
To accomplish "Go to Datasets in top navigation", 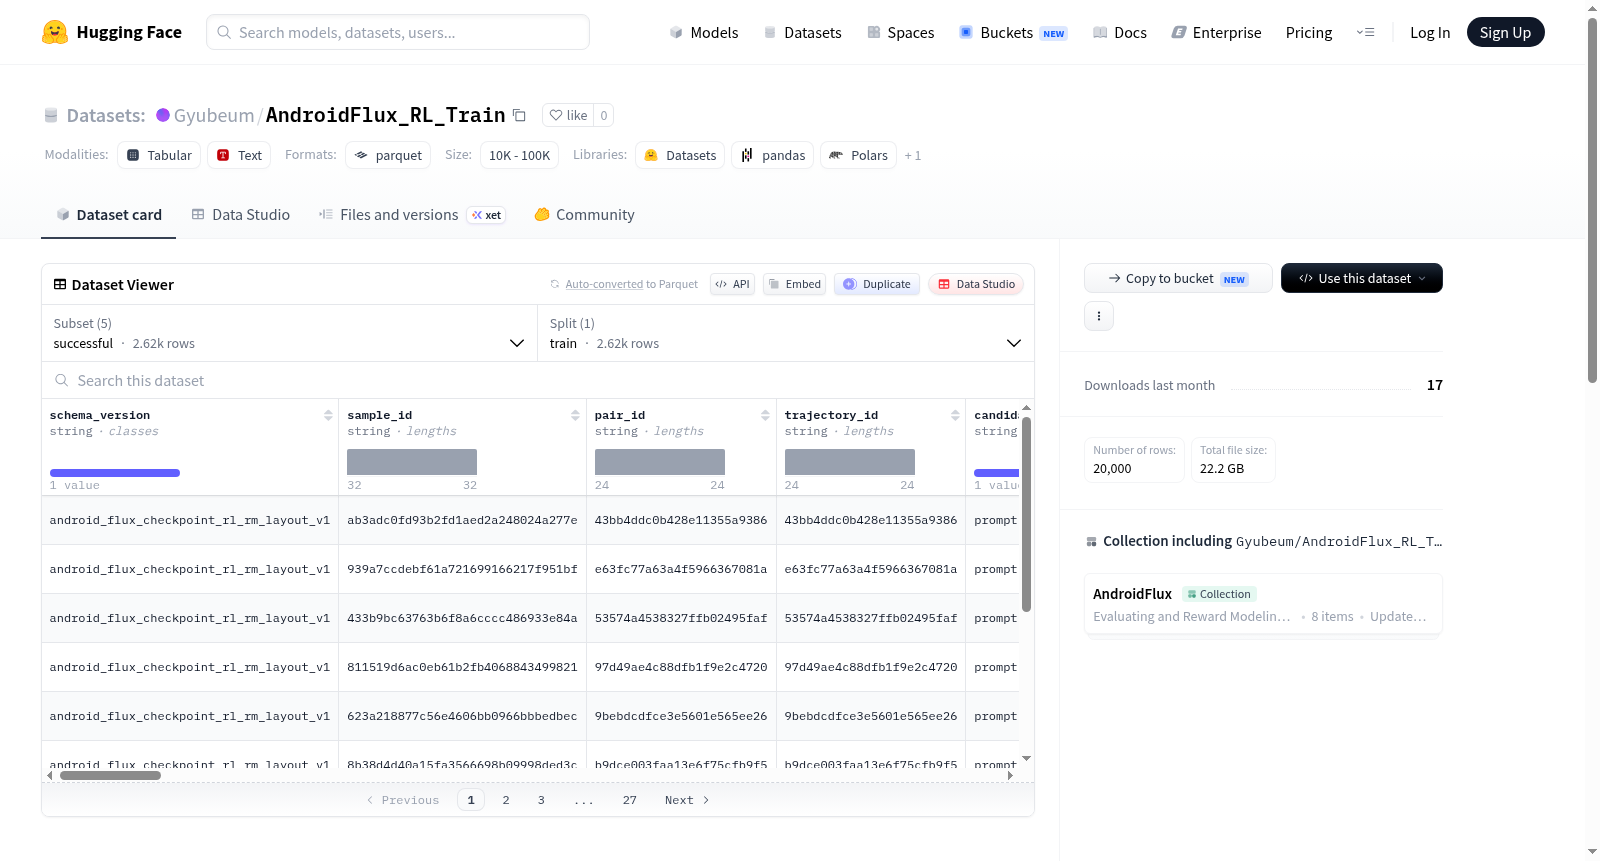I will 802,33.
